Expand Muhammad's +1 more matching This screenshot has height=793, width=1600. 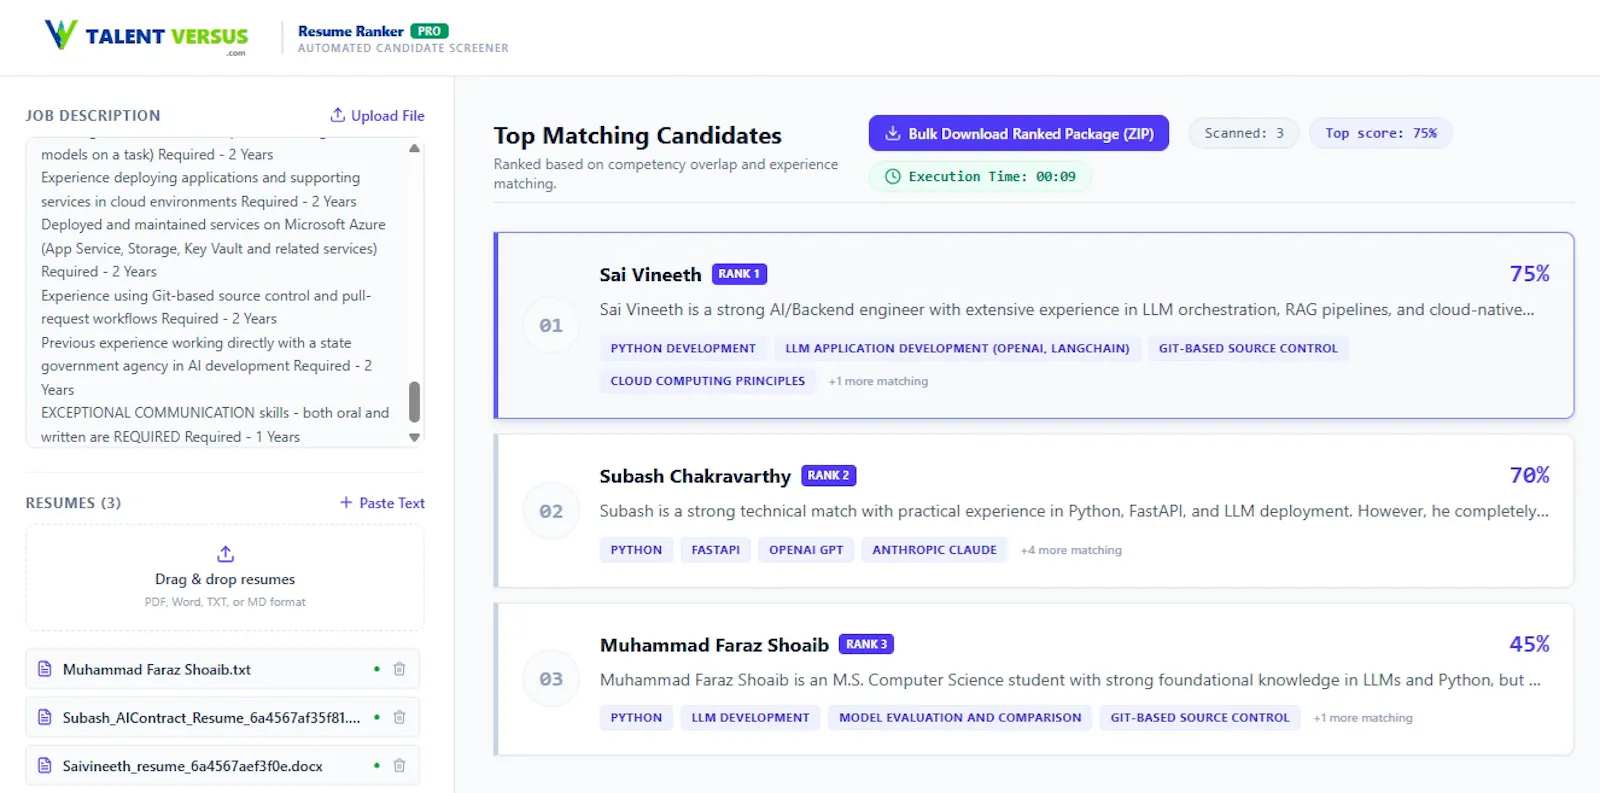pyautogui.click(x=1363, y=718)
